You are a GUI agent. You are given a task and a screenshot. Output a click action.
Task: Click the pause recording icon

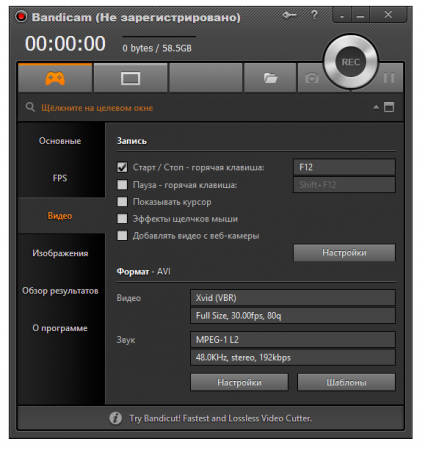point(389,78)
